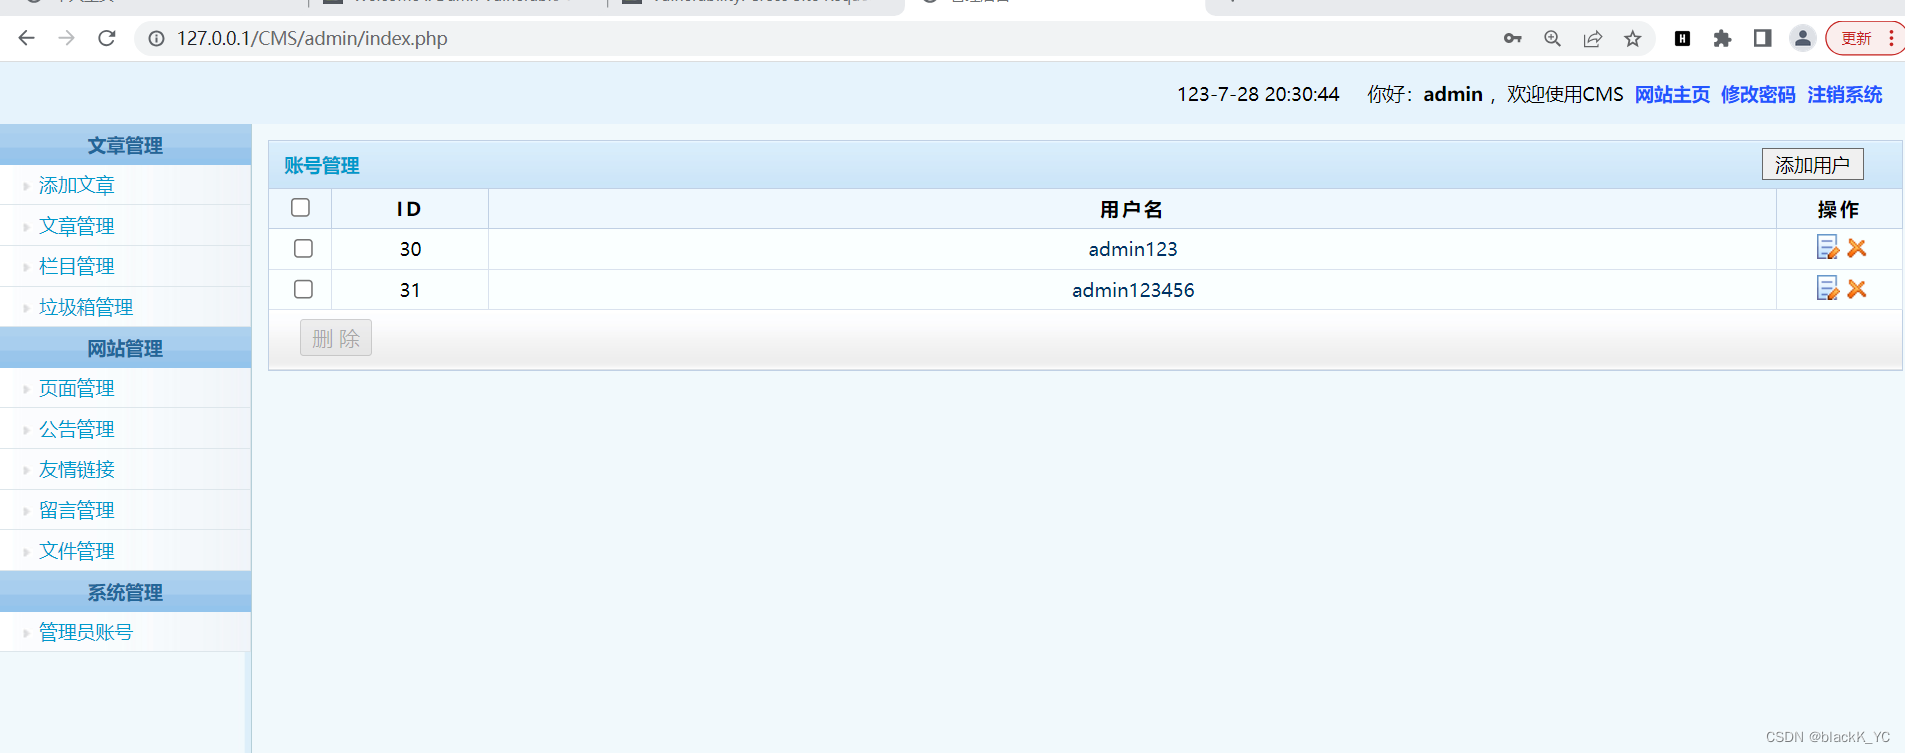
Task: Collapse the 网站管理 section header
Action: pyautogui.click(x=125, y=348)
